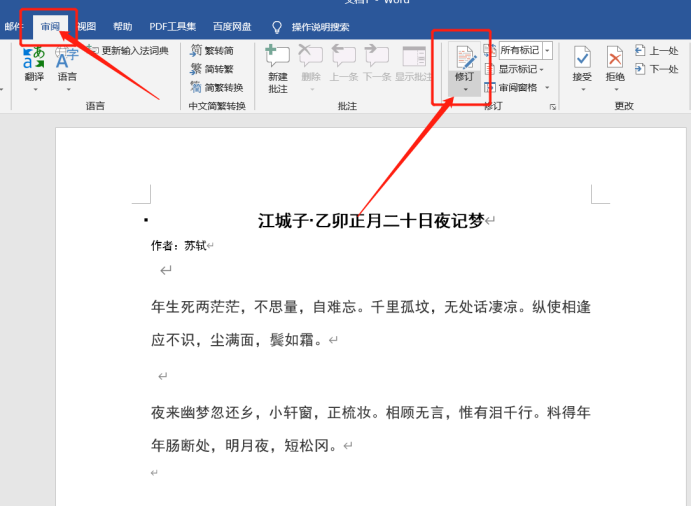The height and width of the screenshot is (506, 691).
Task: Click the 删除 comment icon
Action: tap(311, 56)
